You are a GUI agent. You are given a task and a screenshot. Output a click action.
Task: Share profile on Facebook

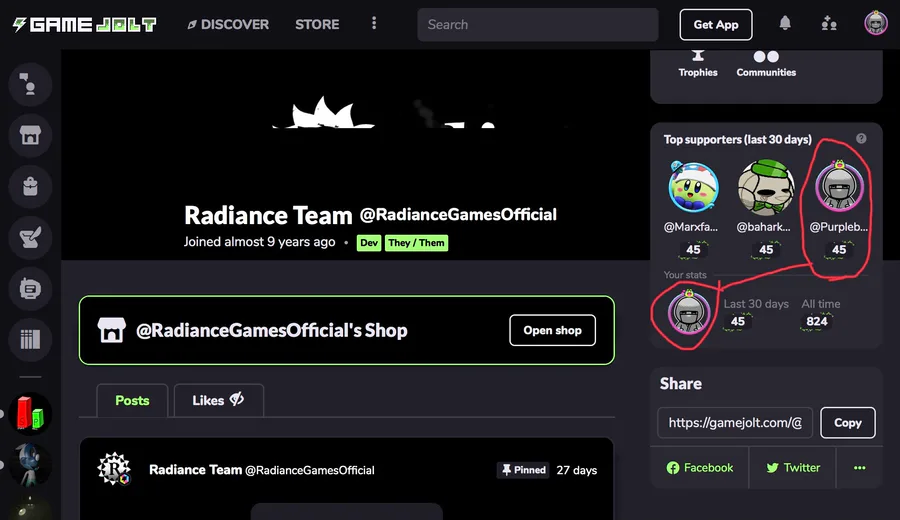[700, 468]
